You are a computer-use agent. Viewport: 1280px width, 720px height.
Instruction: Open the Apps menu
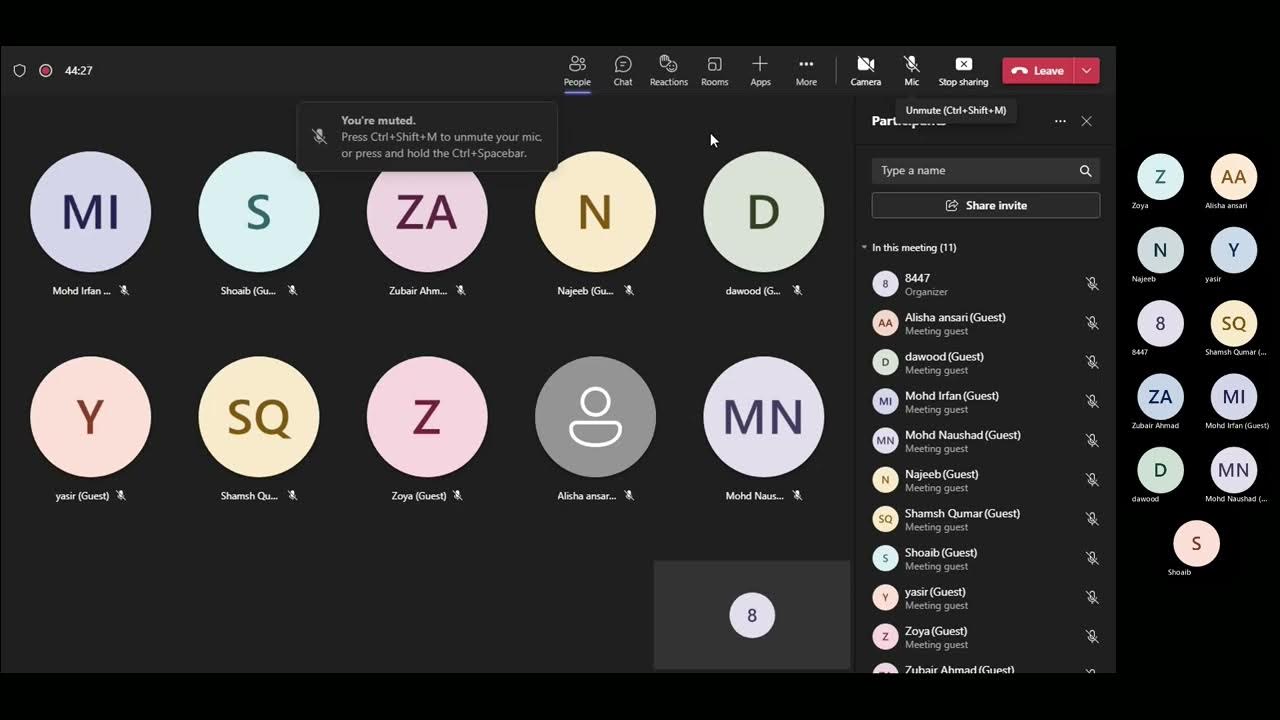[760, 71]
